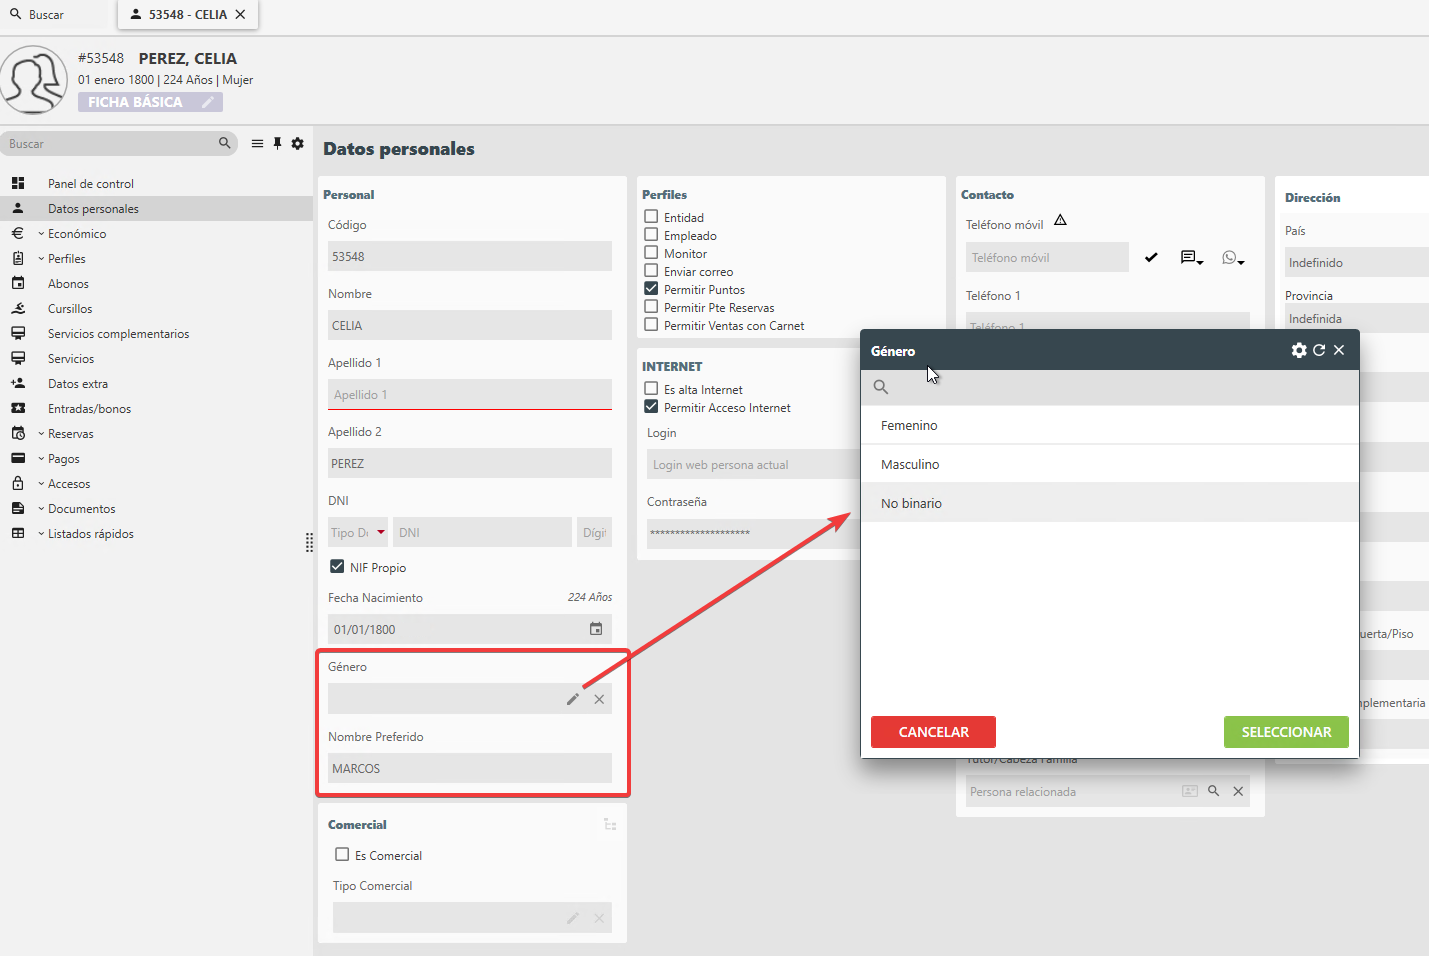Open Abonos section

[68, 284]
